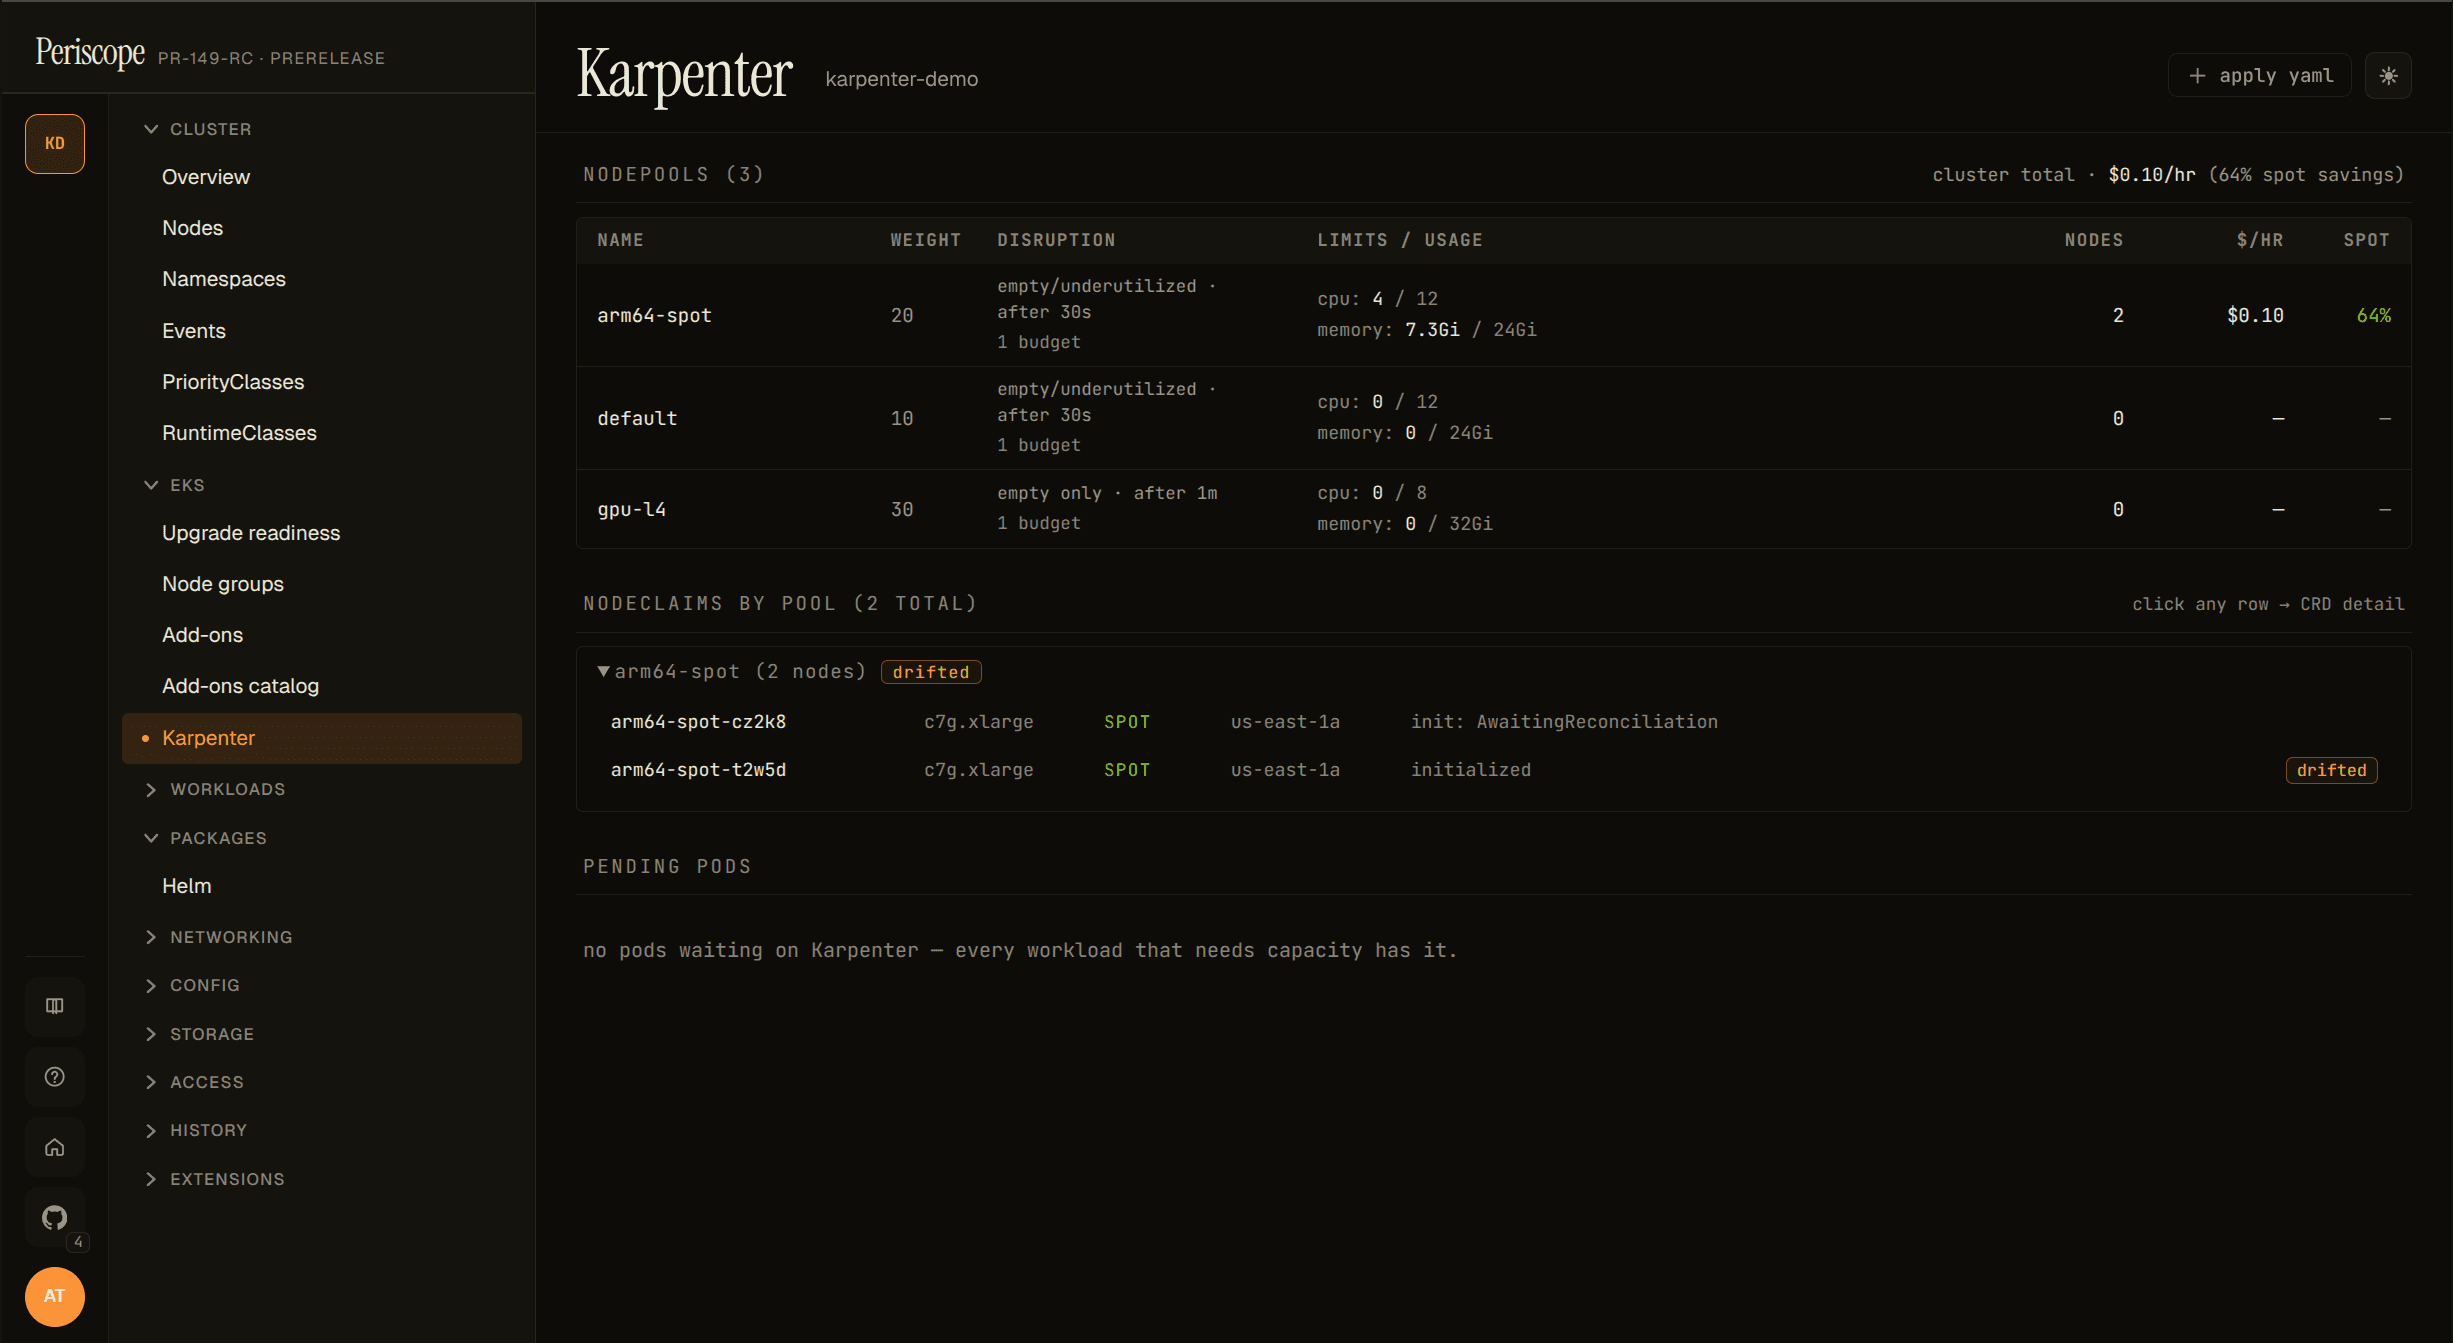Expand the EXTENSIONS section
Image resolution: width=2453 pixels, height=1343 pixels.
pos(215,1179)
